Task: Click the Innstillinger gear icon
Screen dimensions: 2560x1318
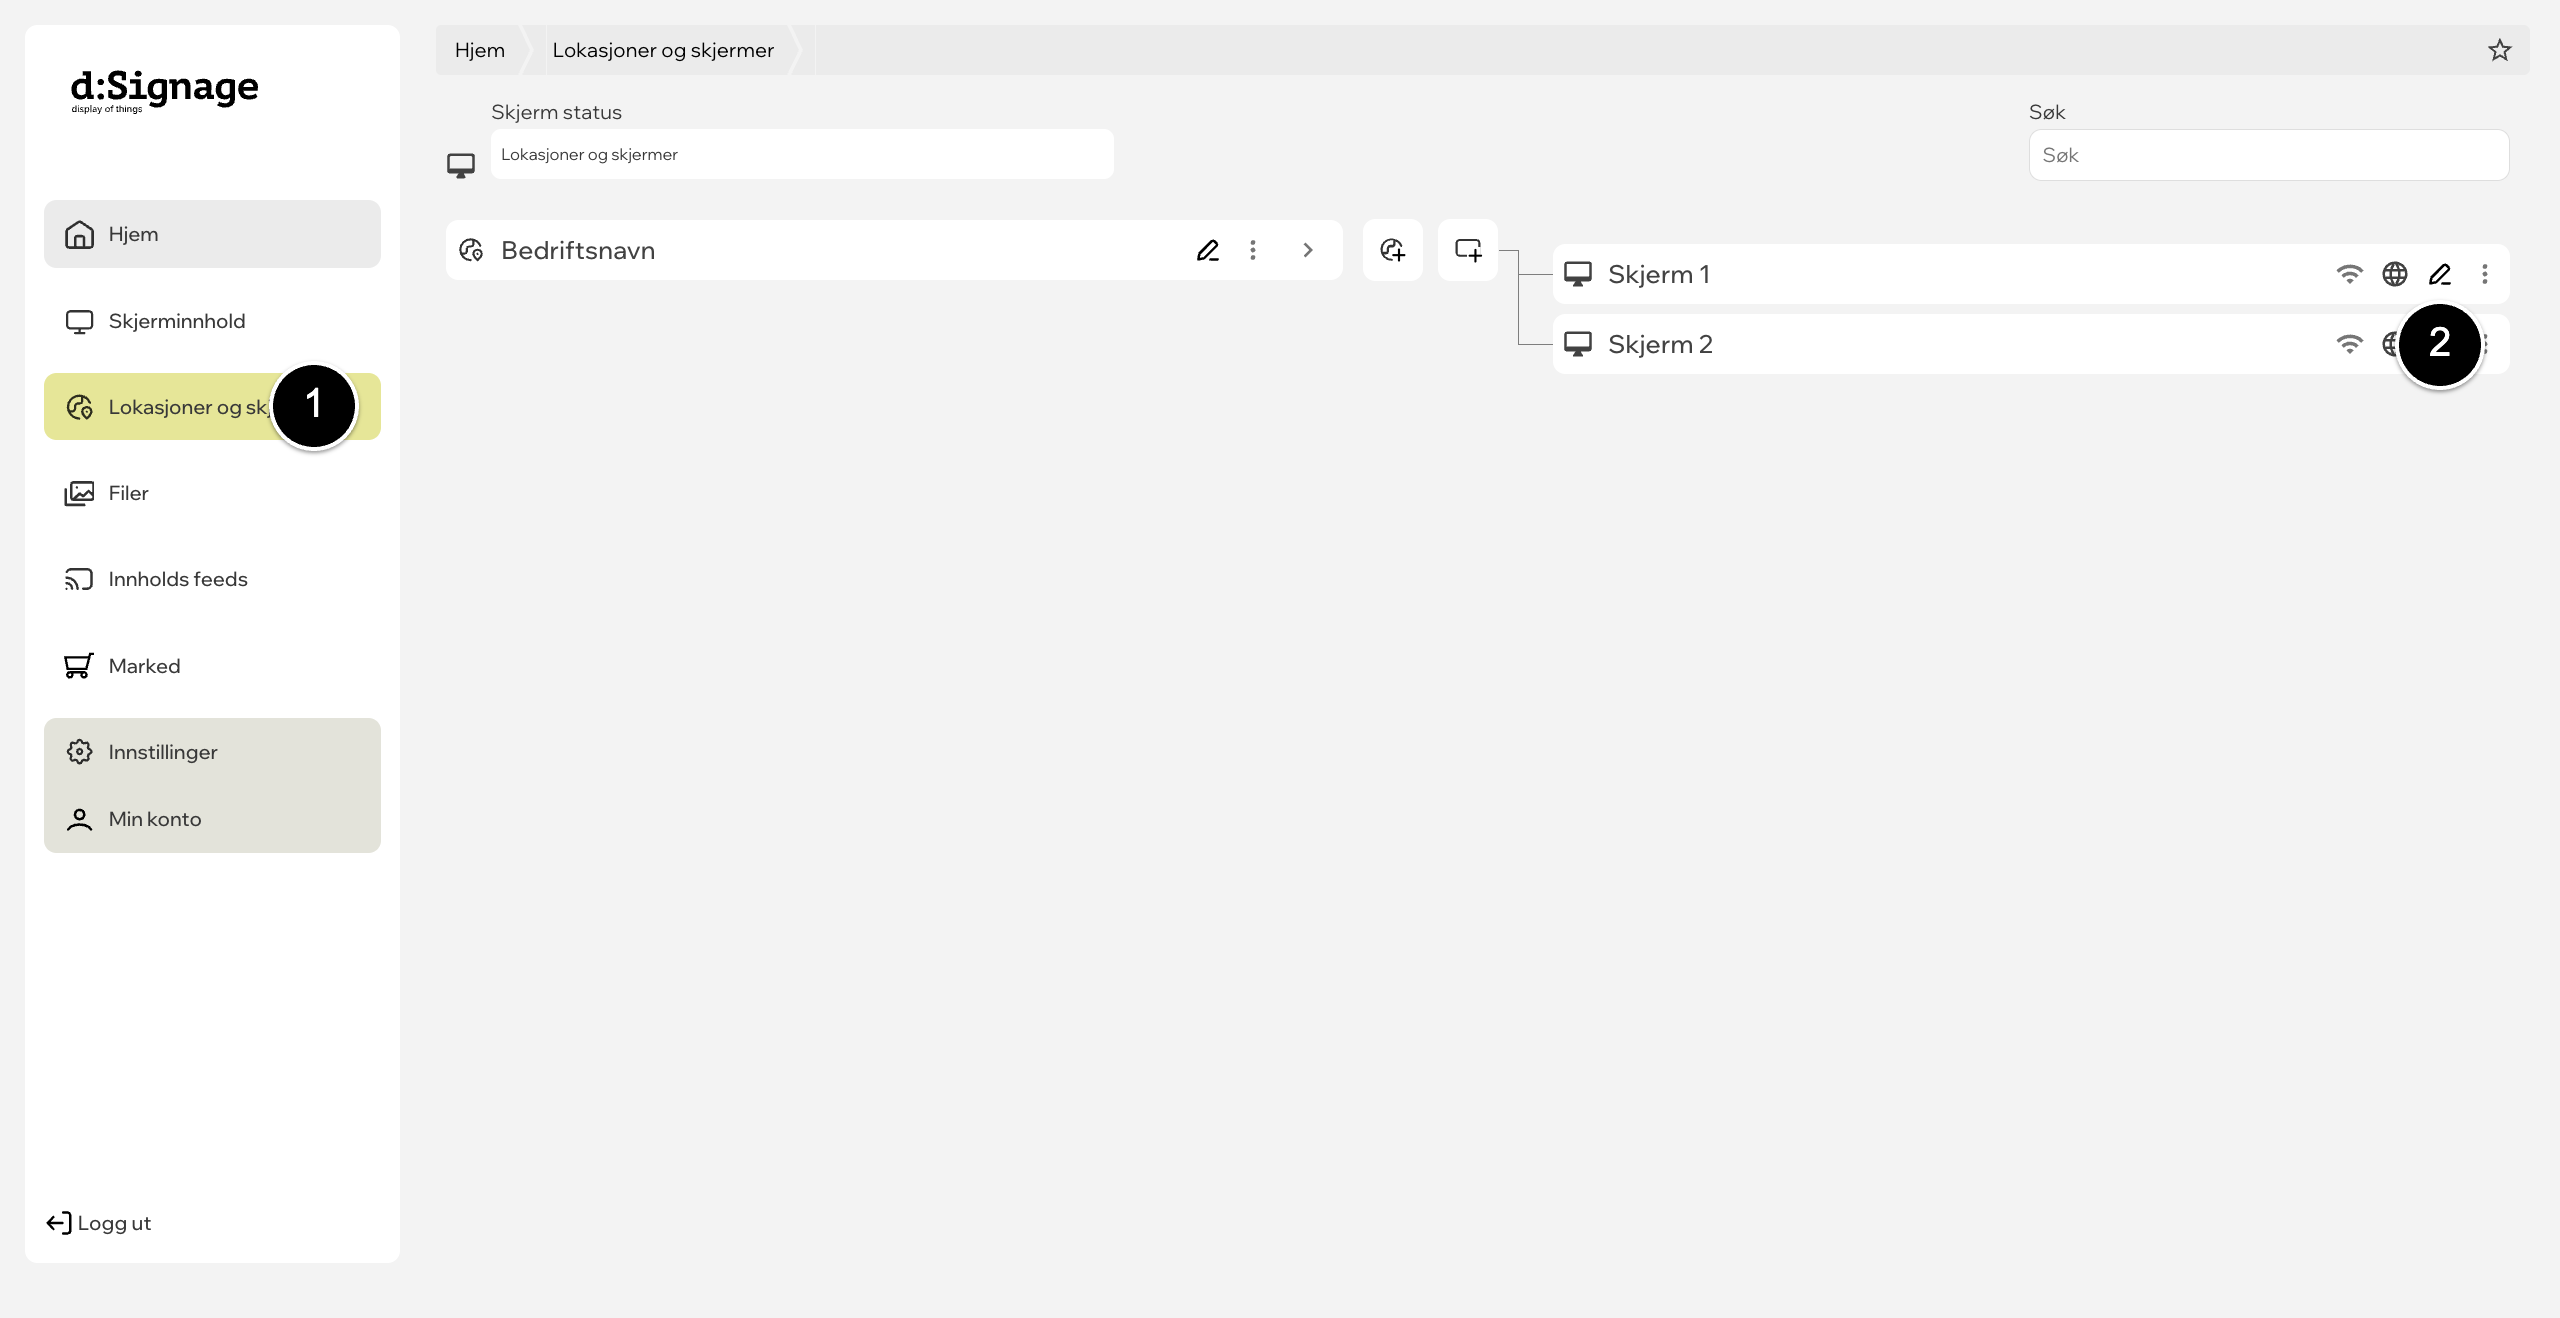Action: [79, 752]
